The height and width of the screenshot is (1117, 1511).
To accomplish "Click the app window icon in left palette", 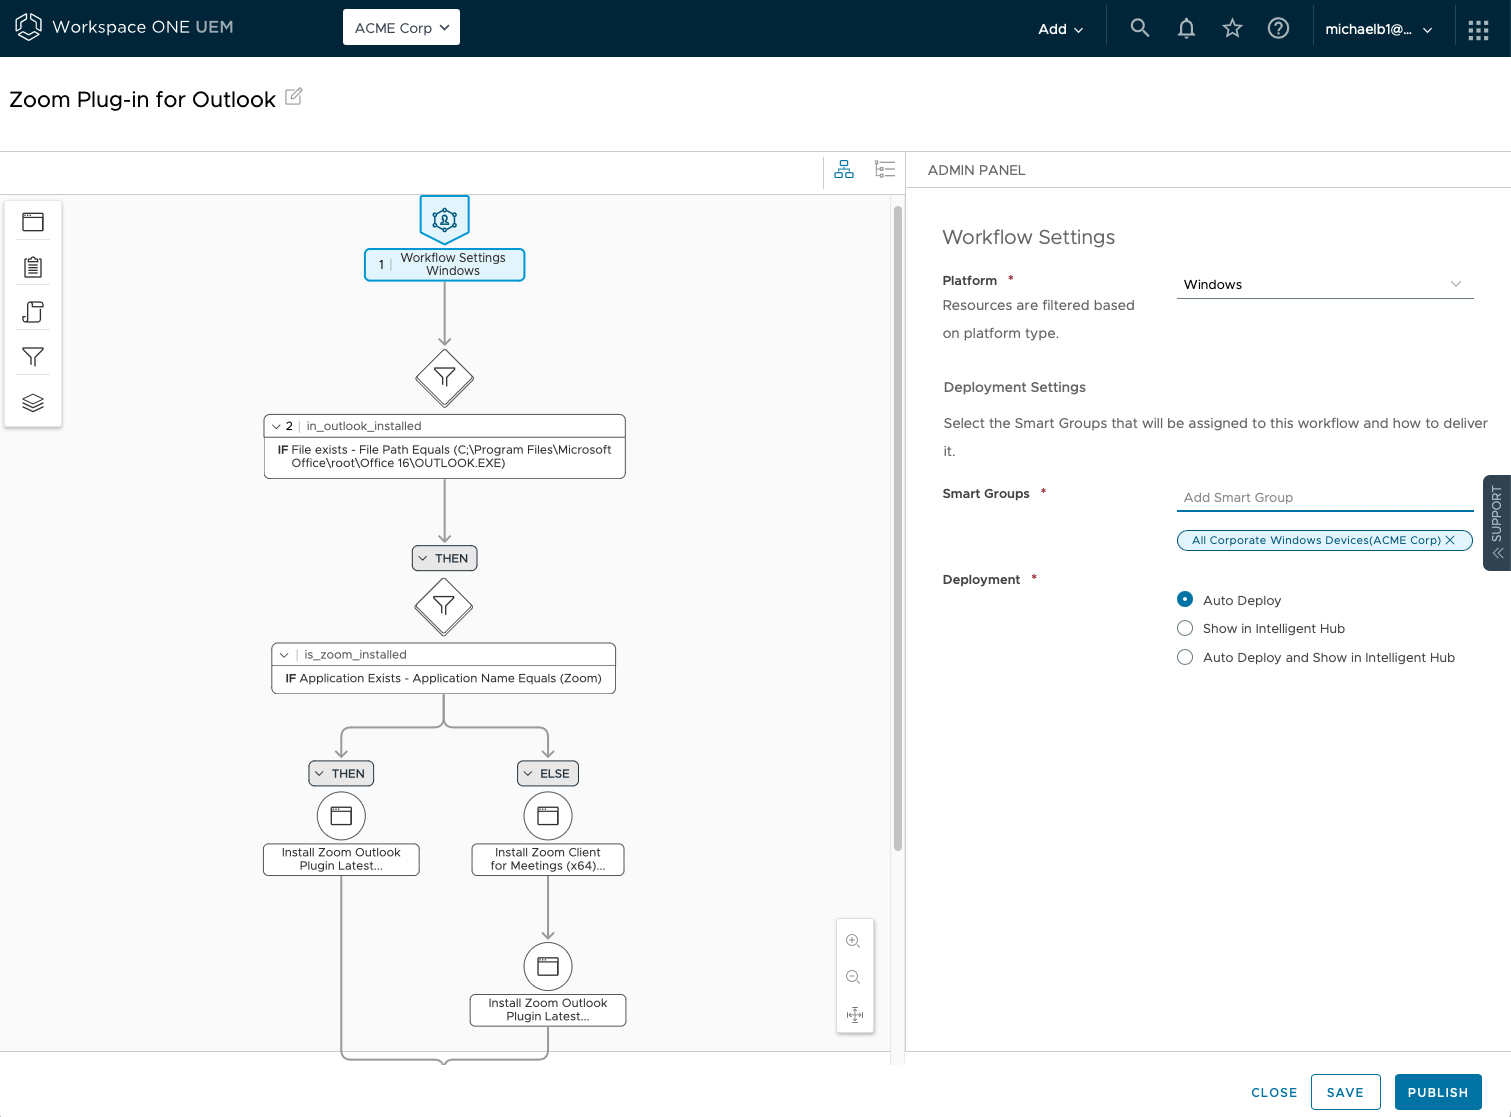I will (33, 222).
